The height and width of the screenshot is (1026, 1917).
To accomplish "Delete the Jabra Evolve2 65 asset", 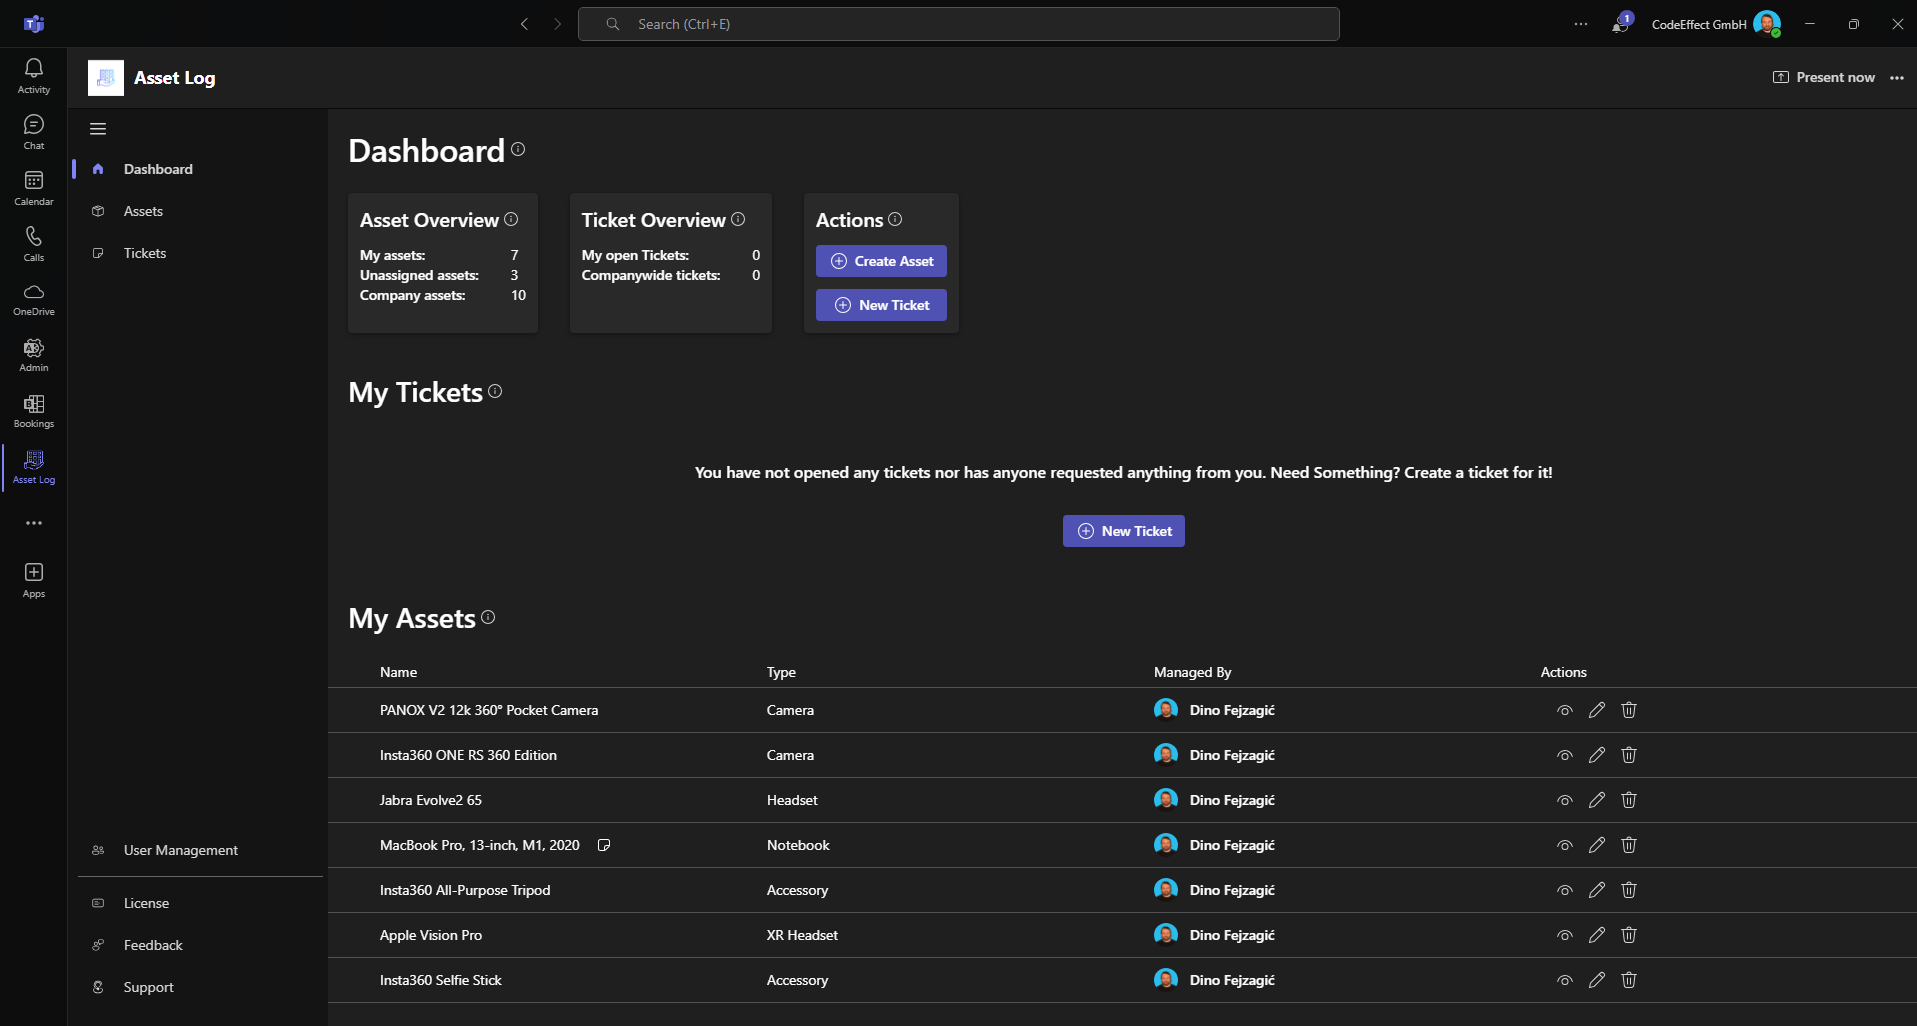I will [1628, 800].
